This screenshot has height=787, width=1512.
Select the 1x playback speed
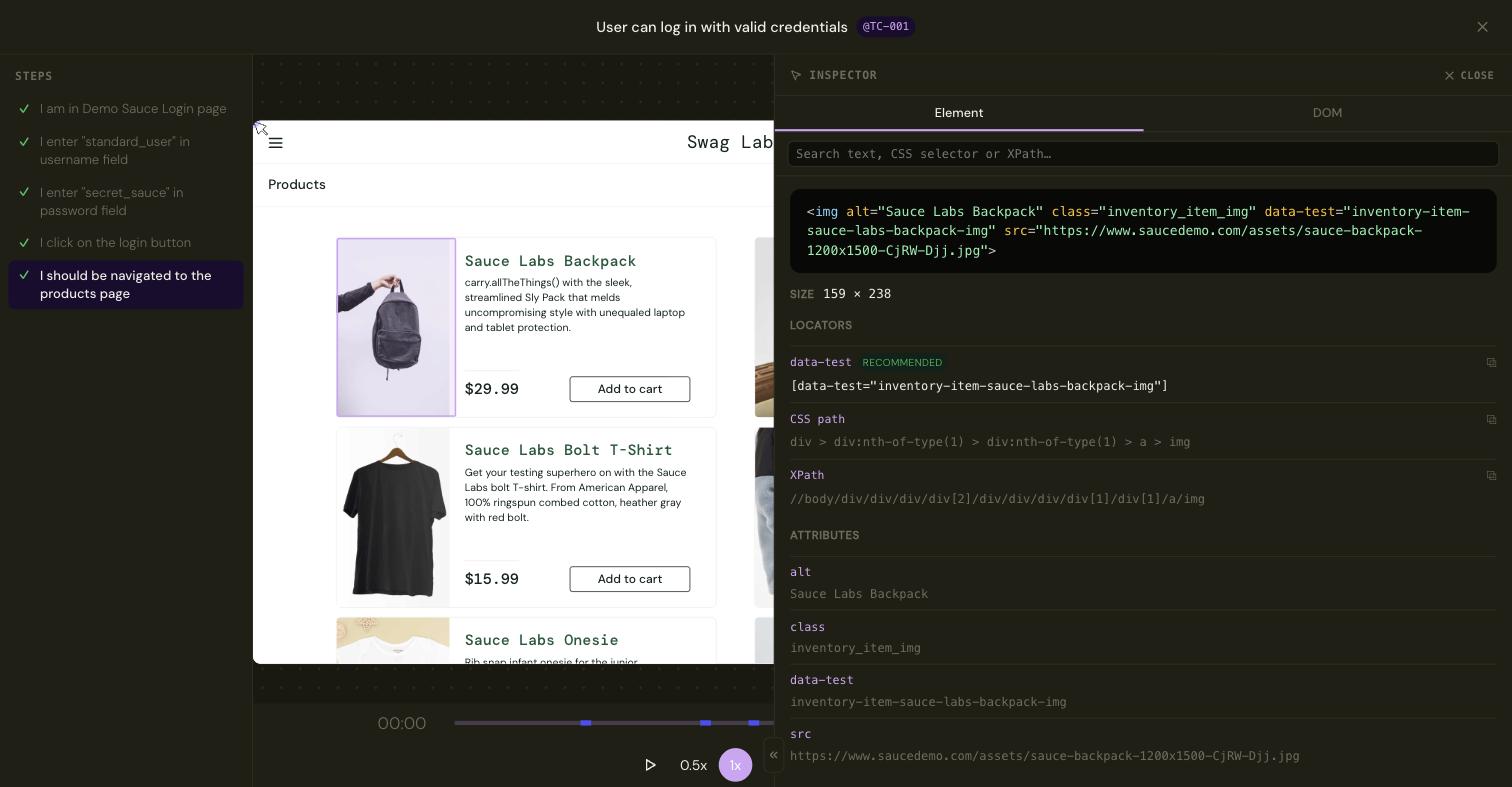[735, 765]
